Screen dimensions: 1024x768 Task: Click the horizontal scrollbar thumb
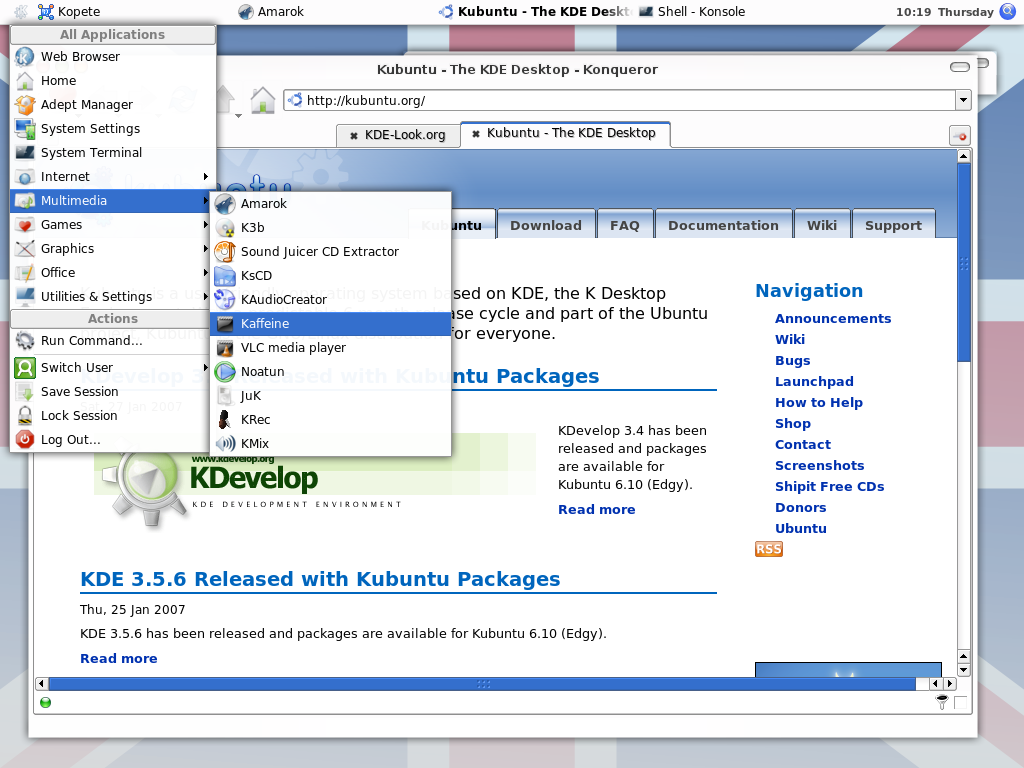(x=482, y=684)
